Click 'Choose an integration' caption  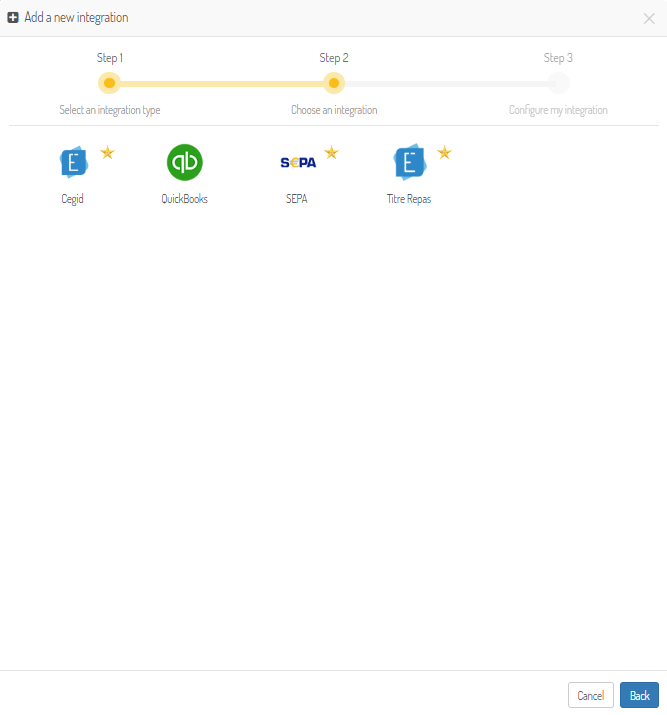point(334,110)
